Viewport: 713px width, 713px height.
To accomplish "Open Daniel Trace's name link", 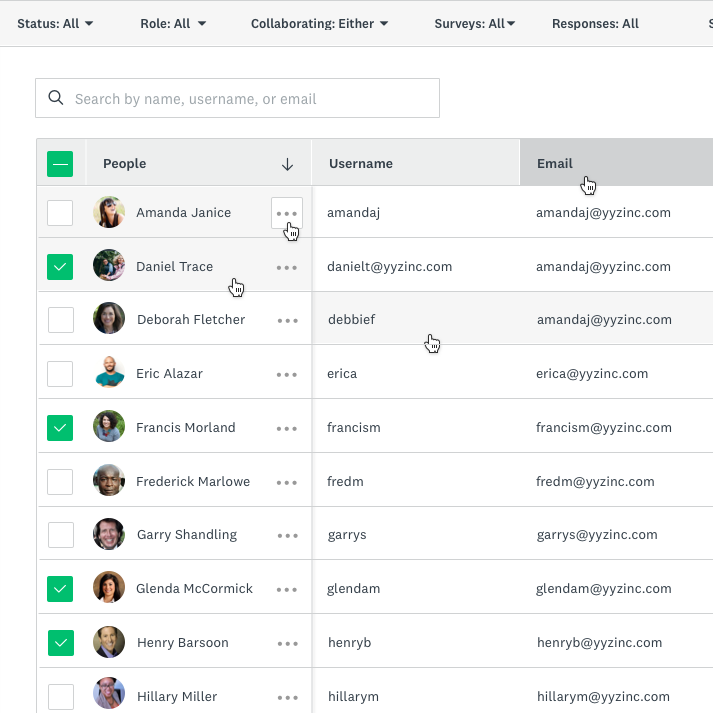I will [x=175, y=267].
